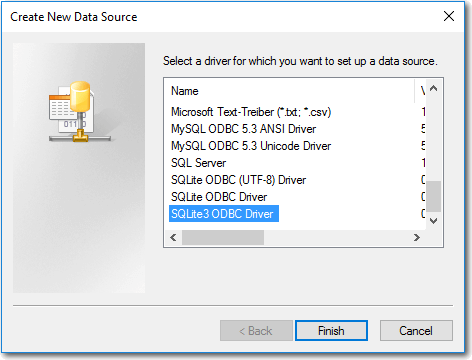The height and width of the screenshot is (360, 472).
Task: Click the driver list scroll-down arrow
Action: [433, 221]
